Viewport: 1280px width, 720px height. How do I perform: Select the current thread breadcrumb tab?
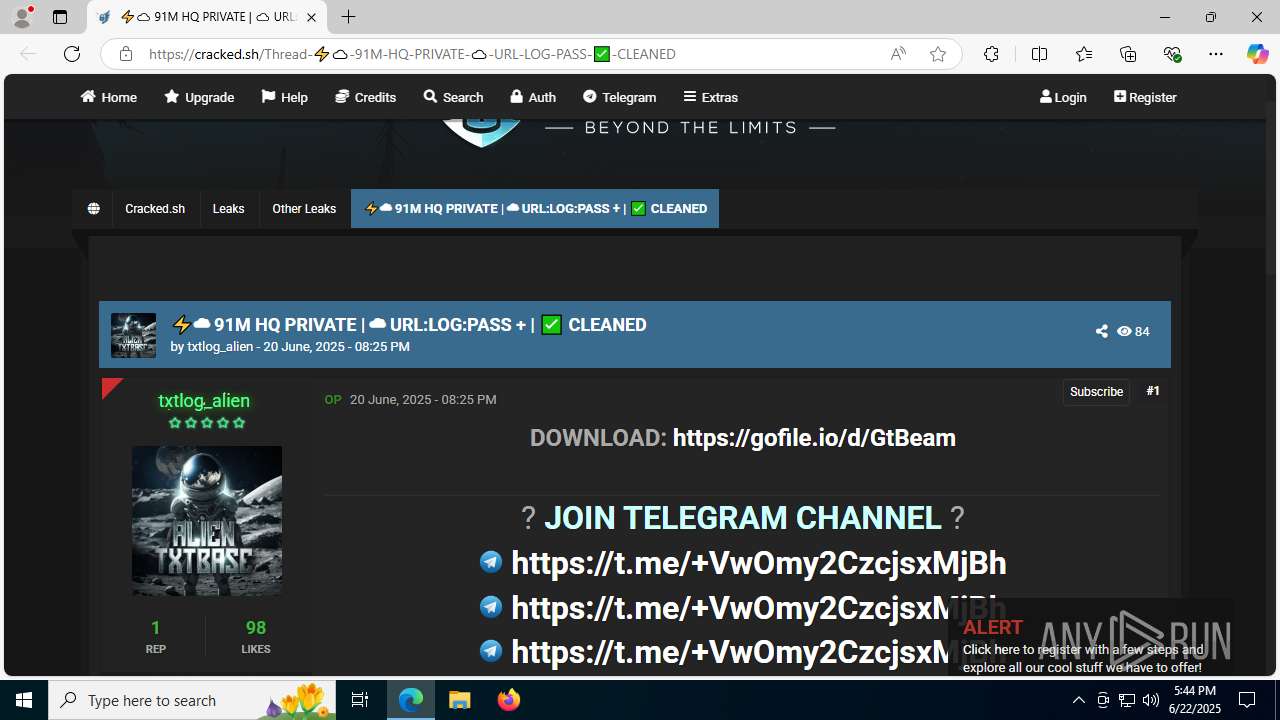tap(535, 209)
